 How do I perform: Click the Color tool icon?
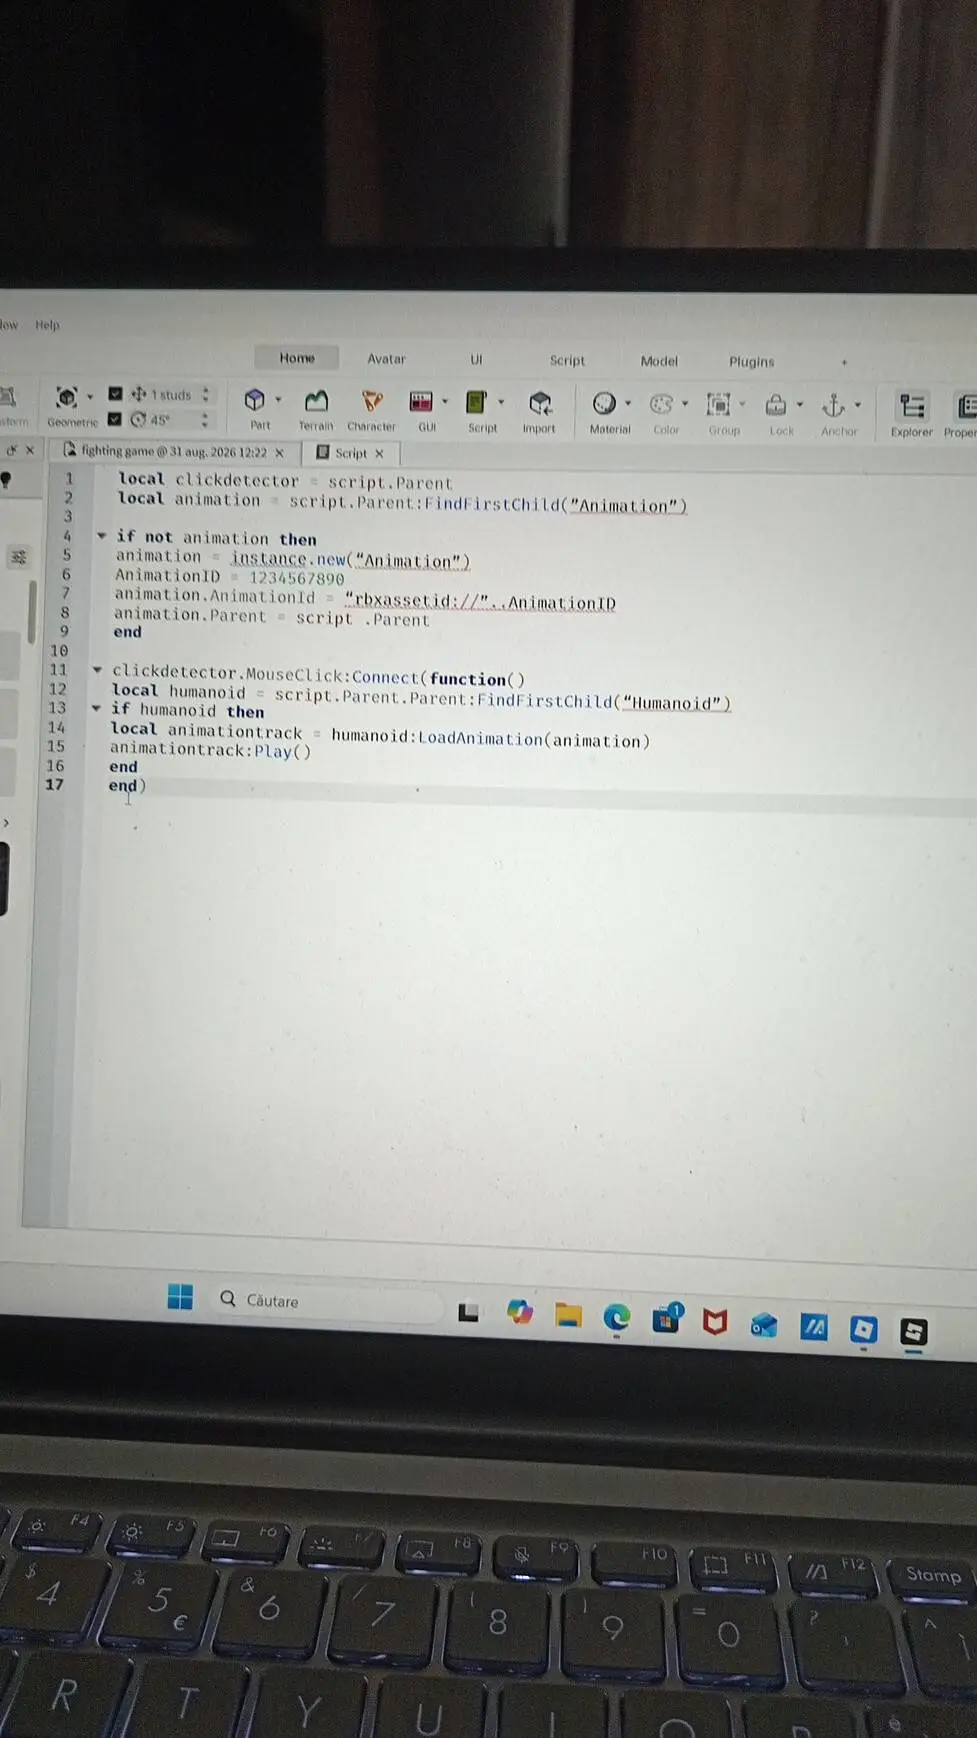(x=660, y=405)
